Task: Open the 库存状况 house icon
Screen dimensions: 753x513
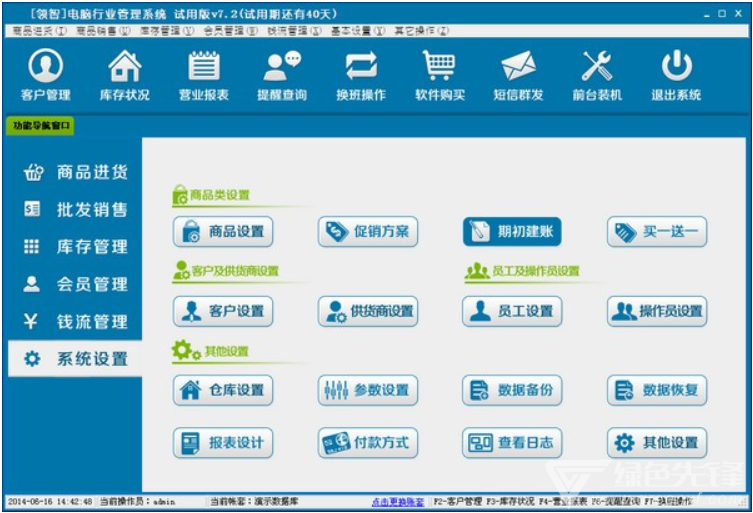Action: (x=124, y=76)
